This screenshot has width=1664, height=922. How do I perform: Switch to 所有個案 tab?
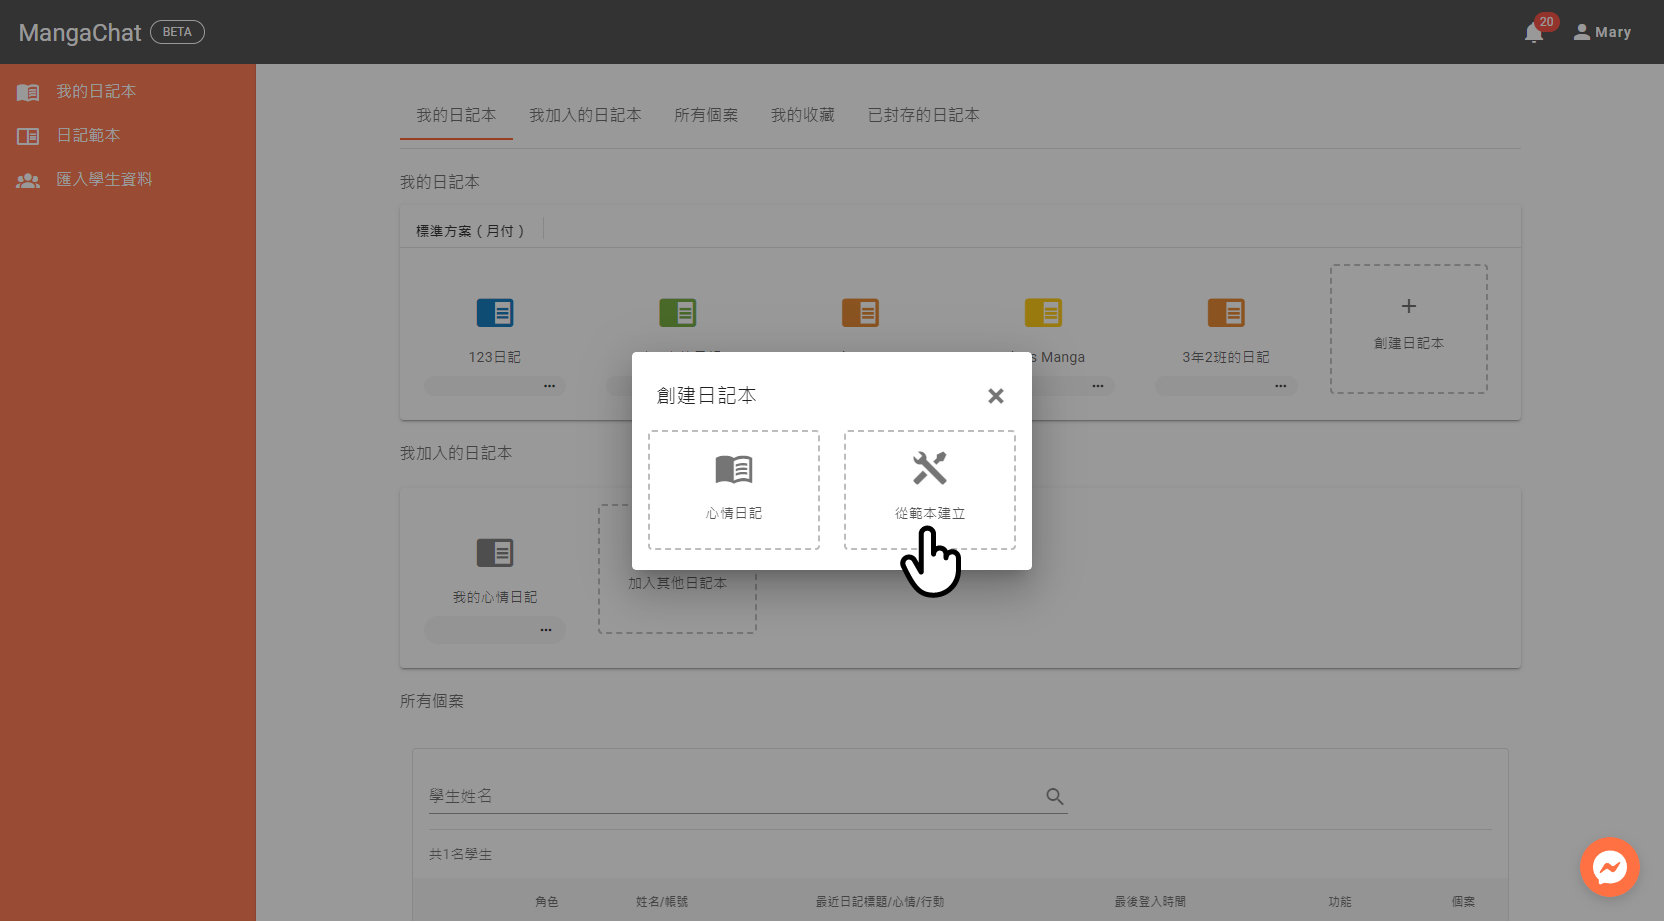click(706, 115)
